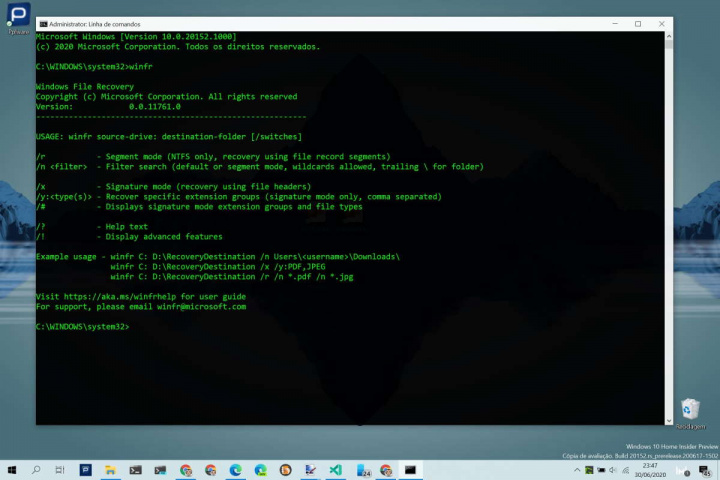
Task: Click the active Command Prompt taskbar button
Action: click(410, 469)
